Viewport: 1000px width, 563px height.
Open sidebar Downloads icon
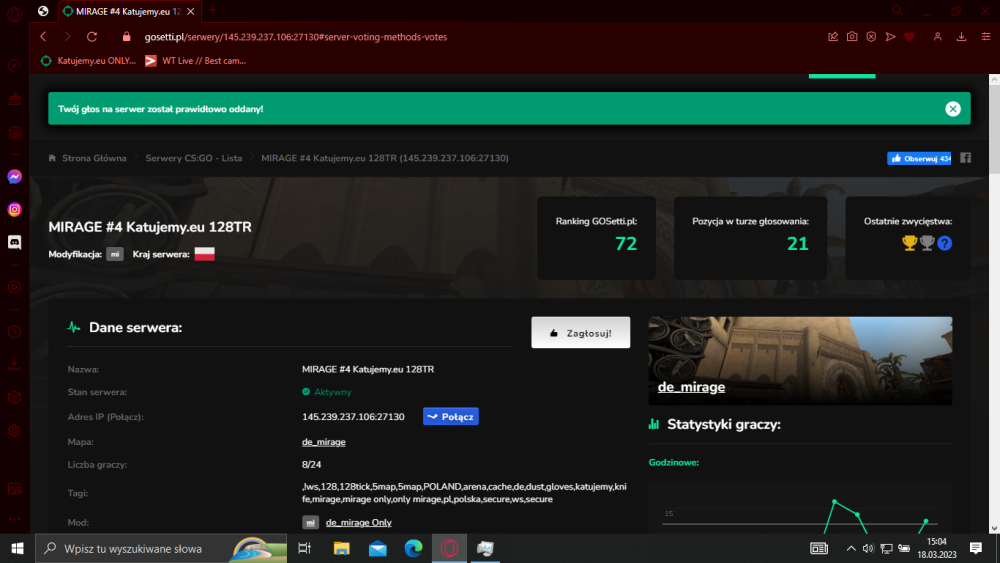(x=15, y=365)
